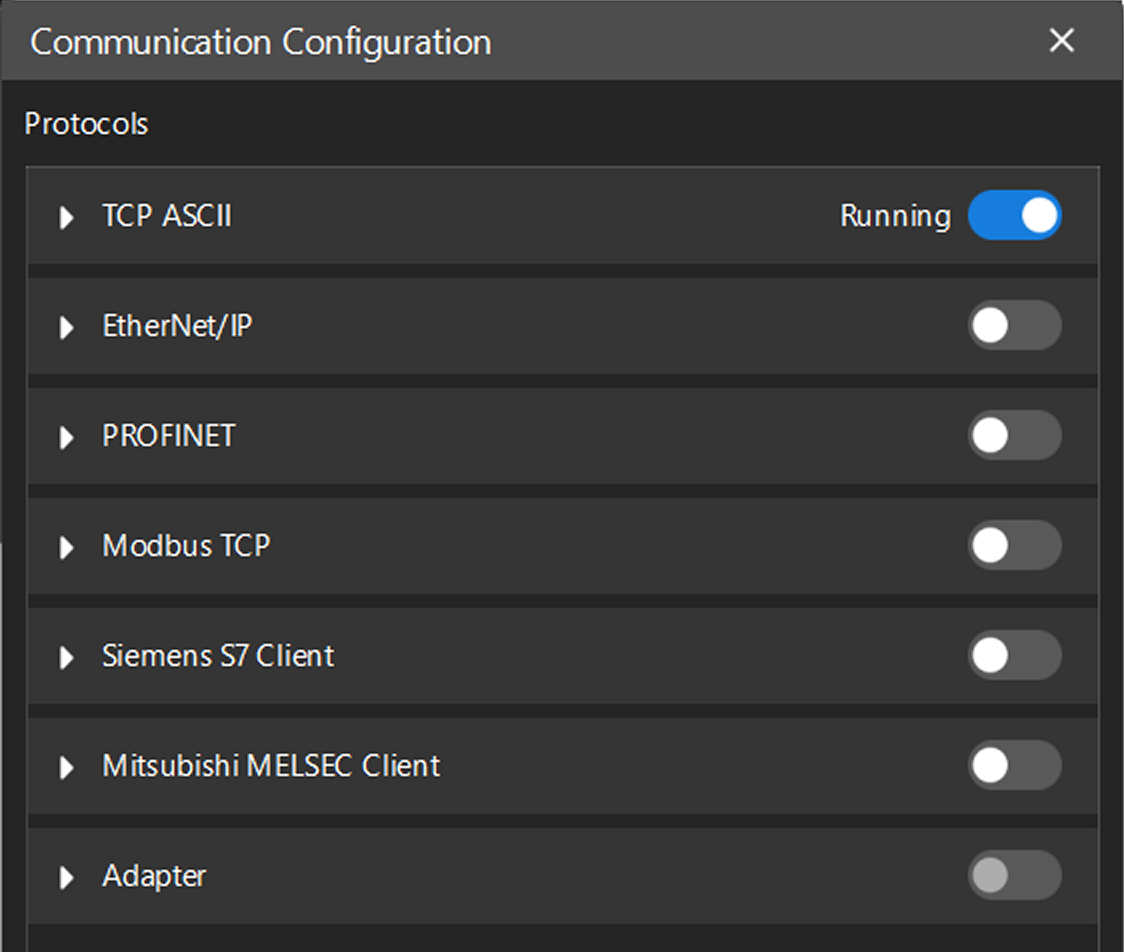The height and width of the screenshot is (952, 1124).
Task: Switch on the Modbus TCP toggle
Action: [x=1014, y=546]
